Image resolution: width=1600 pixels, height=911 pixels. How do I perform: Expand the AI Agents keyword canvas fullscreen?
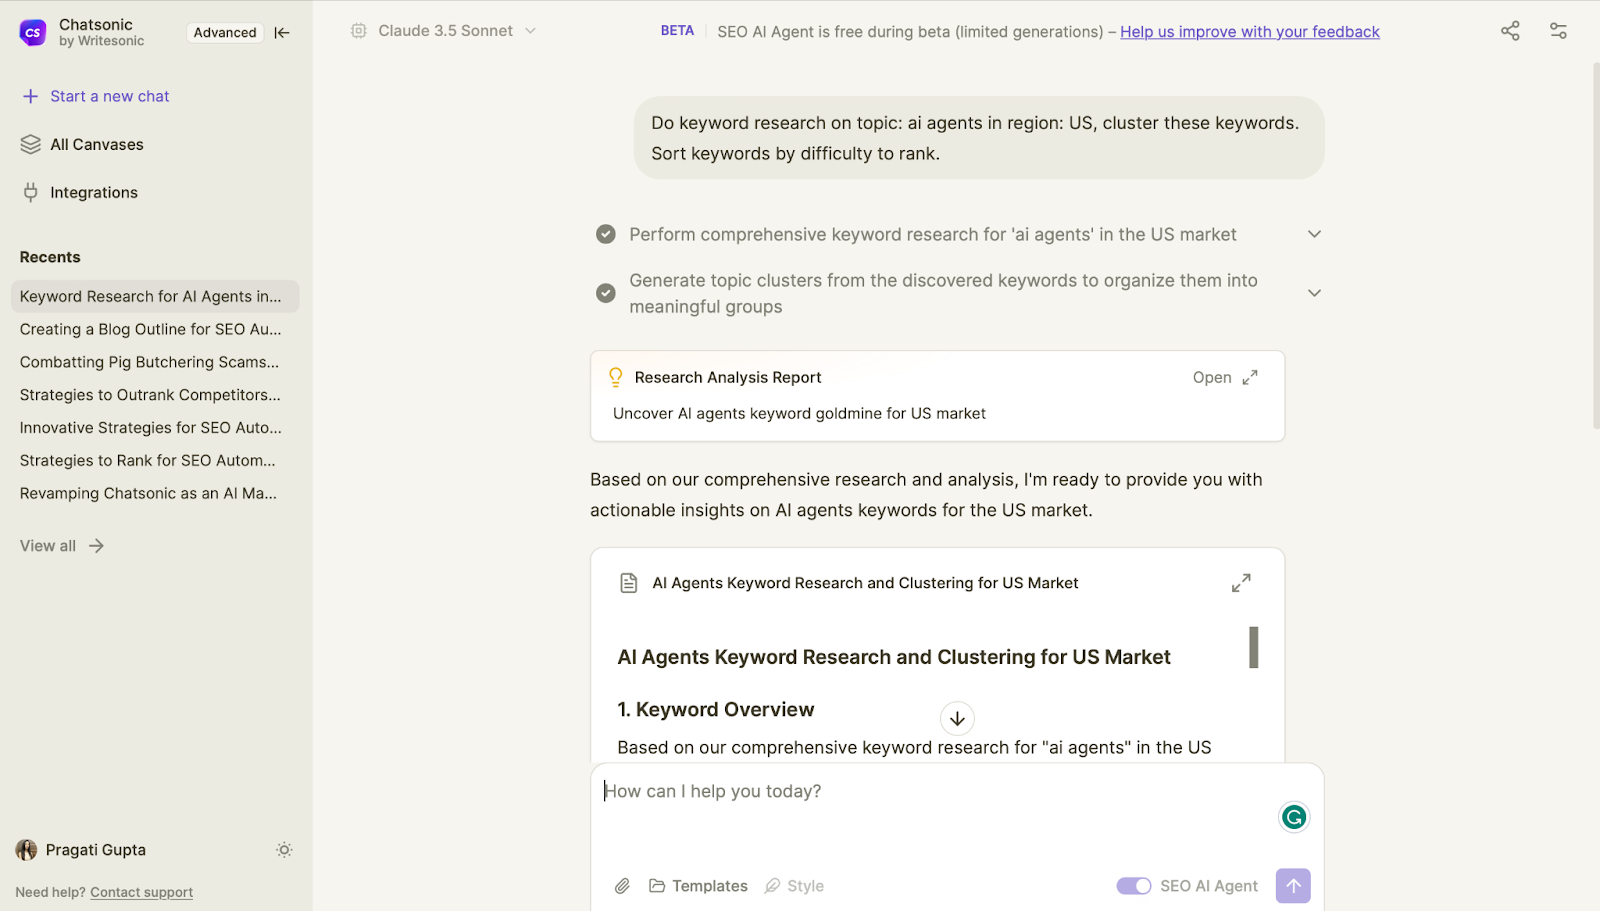(1241, 583)
